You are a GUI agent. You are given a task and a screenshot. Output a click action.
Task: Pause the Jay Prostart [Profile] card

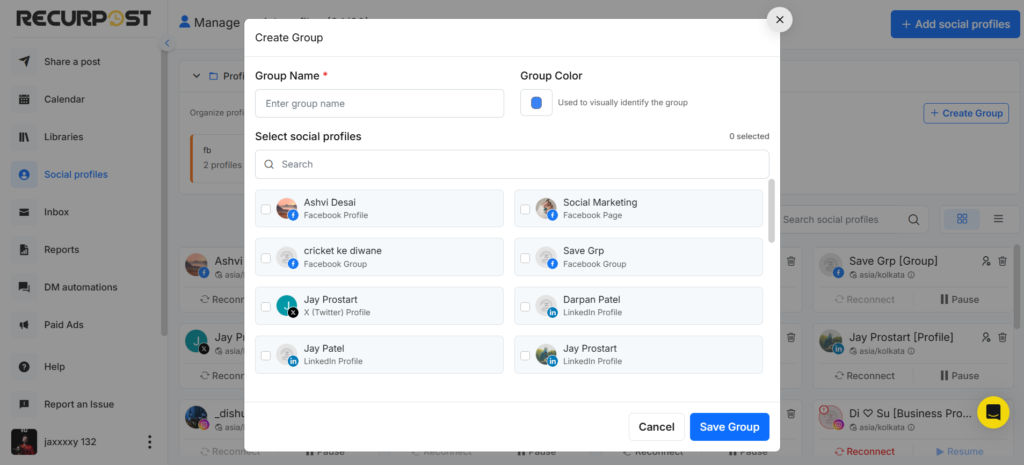coord(959,376)
